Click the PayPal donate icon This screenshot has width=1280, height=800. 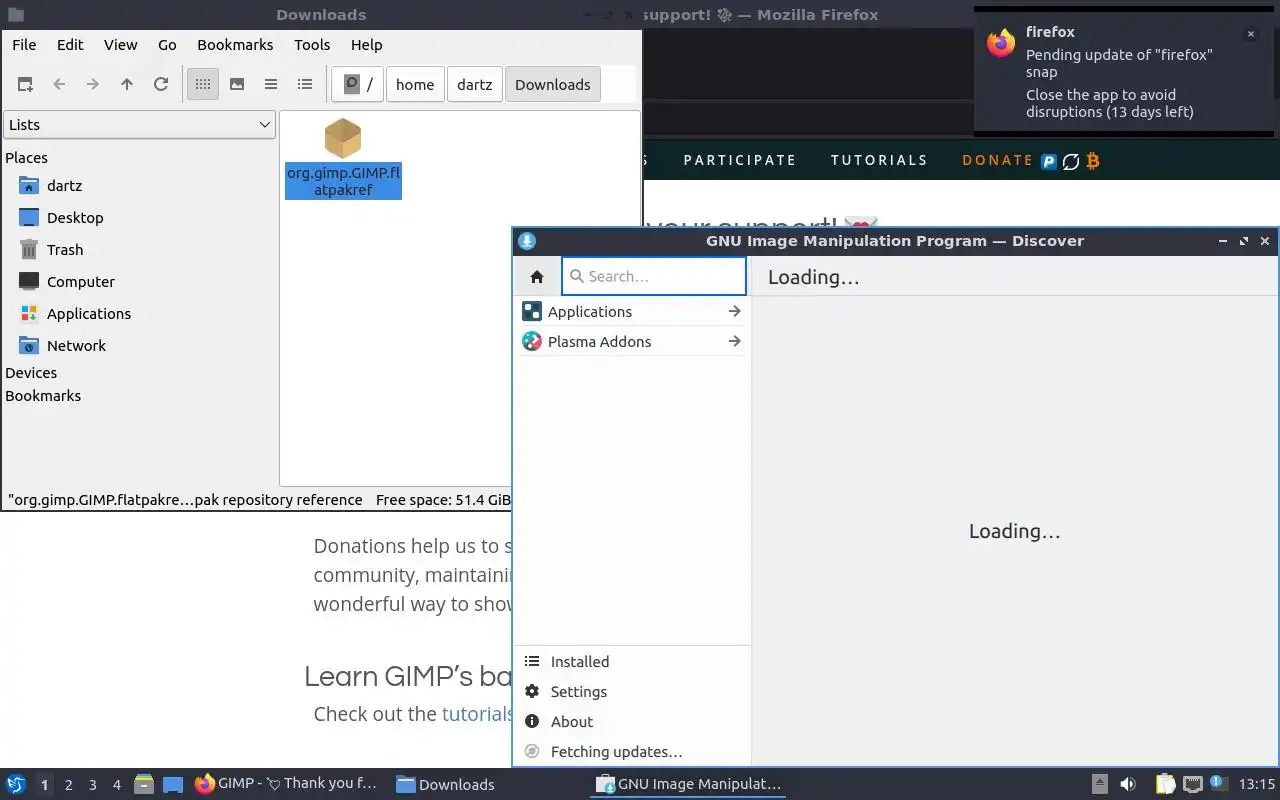(1049, 161)
